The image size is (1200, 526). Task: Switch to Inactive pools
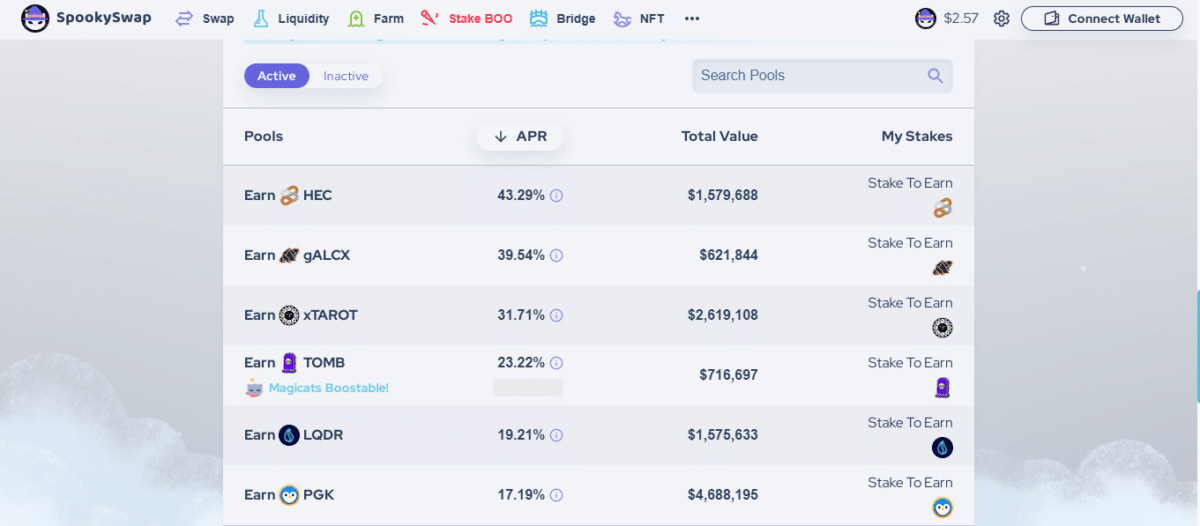tap(346, 76)
